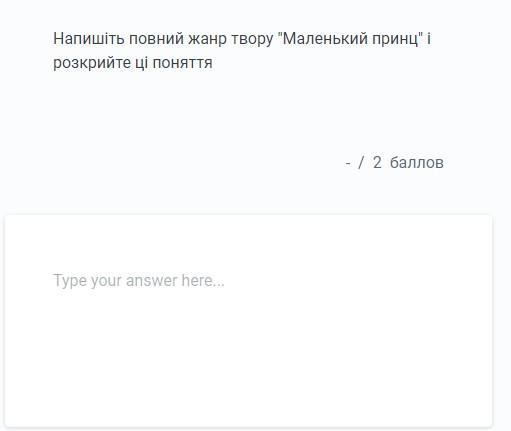
Task: Click the slash separator in the score
Action: click(x=361, y=163)
